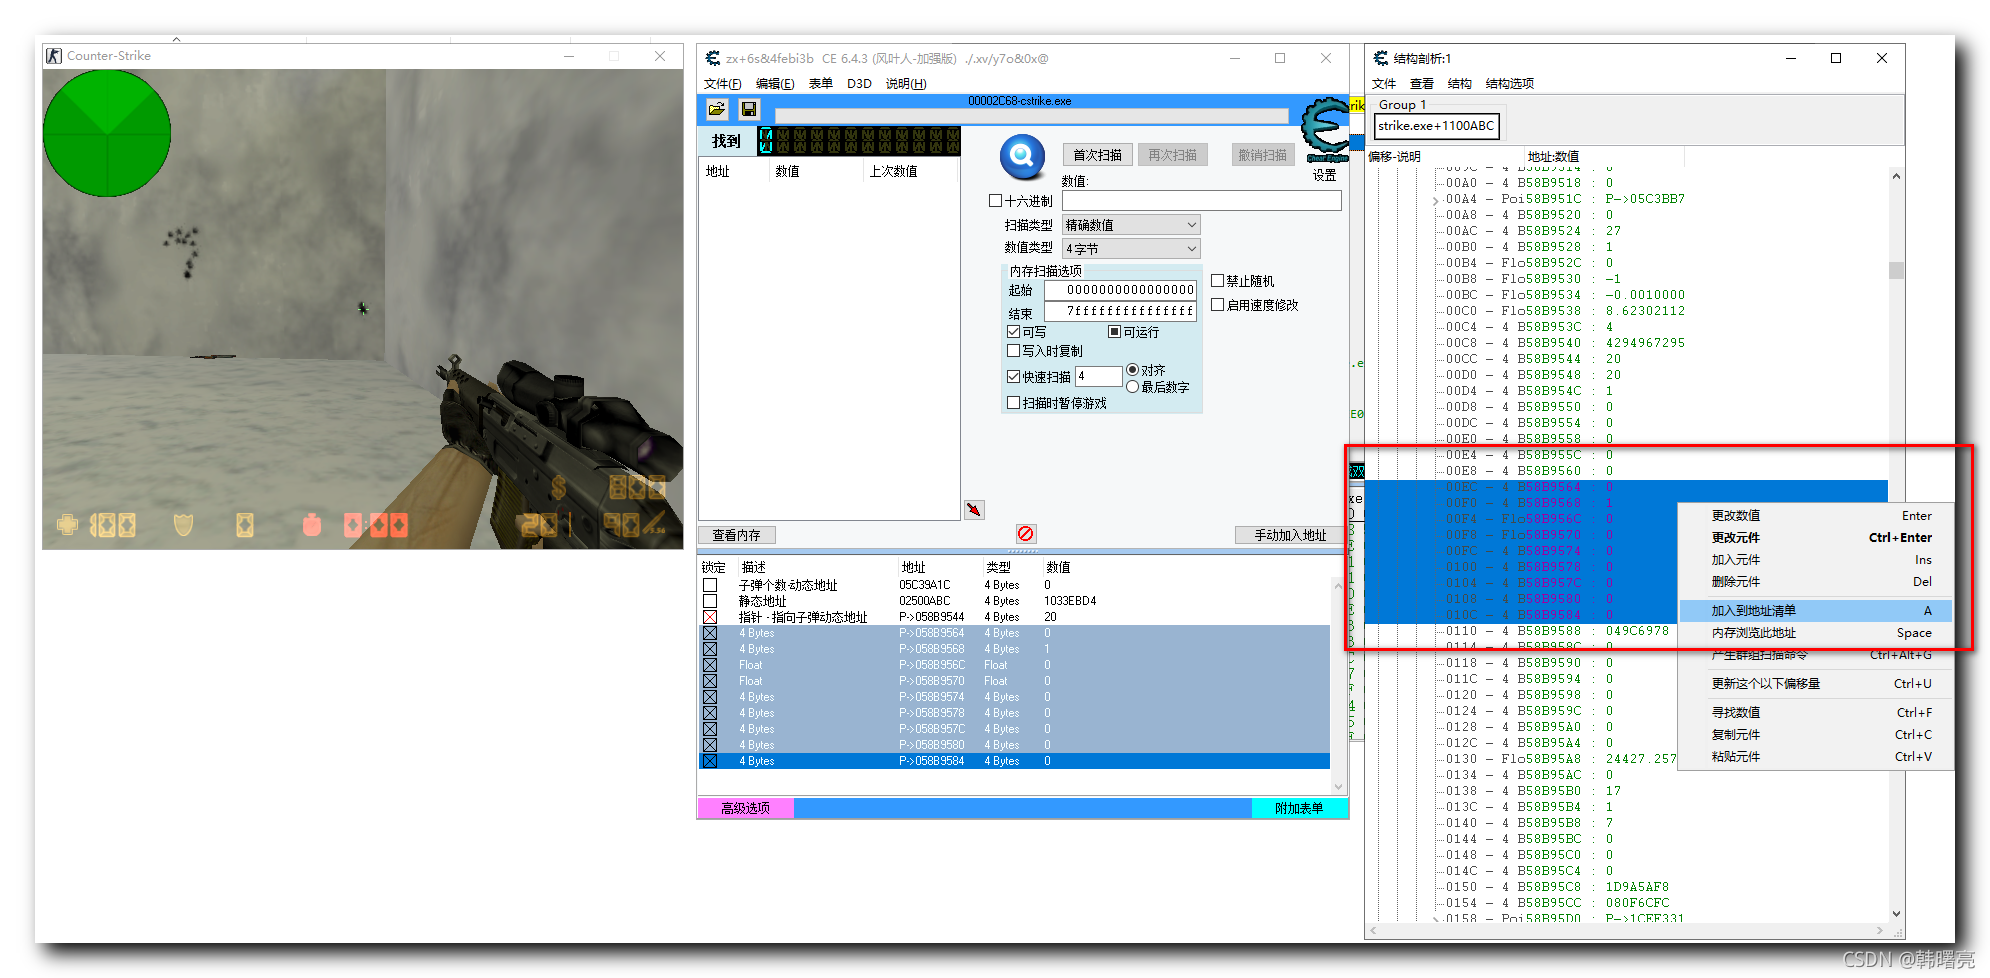Click the 手动加入地址 button
1990x978 pixels.
point(1290,535)
